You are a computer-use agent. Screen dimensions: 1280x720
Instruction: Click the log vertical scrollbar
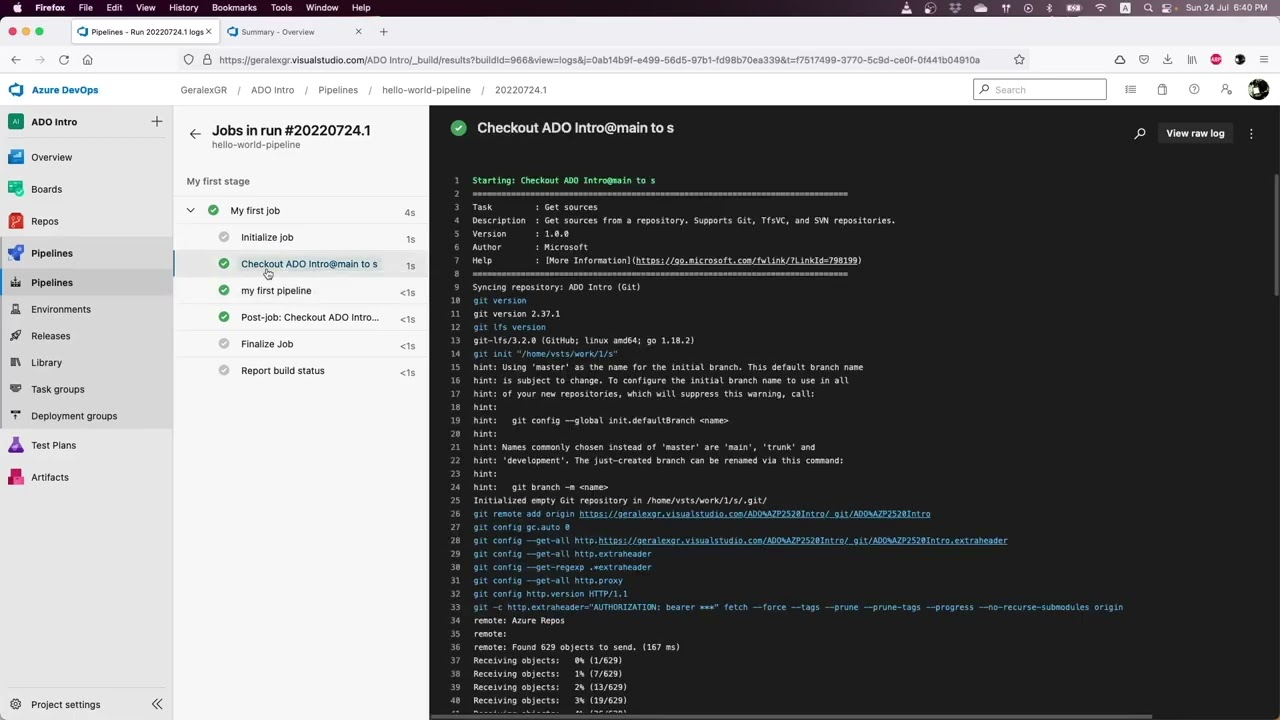pos(1276,235)
